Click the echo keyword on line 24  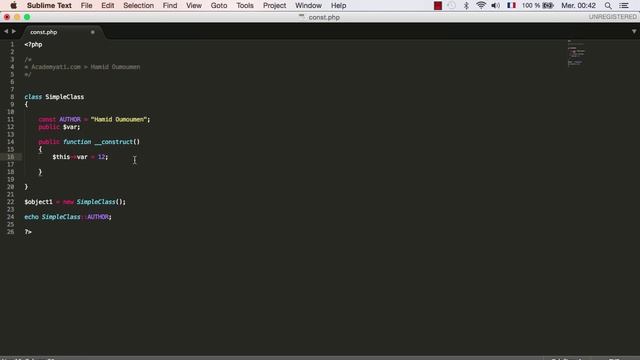pyautogui.click(x=31, y=217)
